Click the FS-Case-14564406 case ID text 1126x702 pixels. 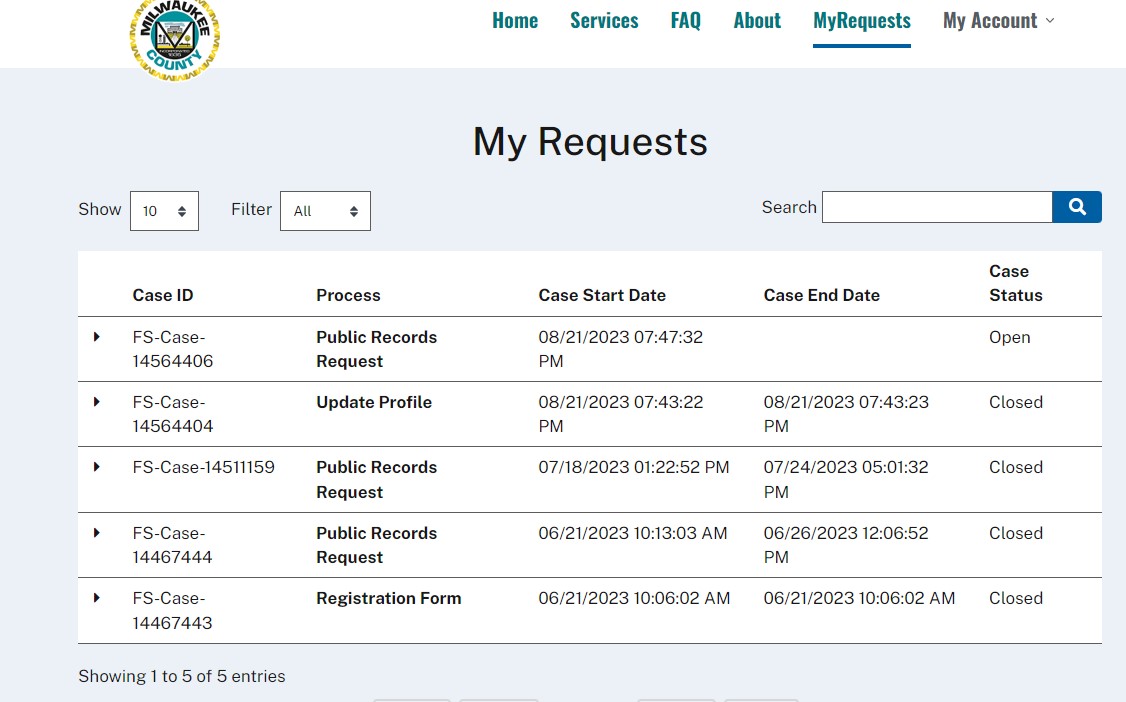172,349
